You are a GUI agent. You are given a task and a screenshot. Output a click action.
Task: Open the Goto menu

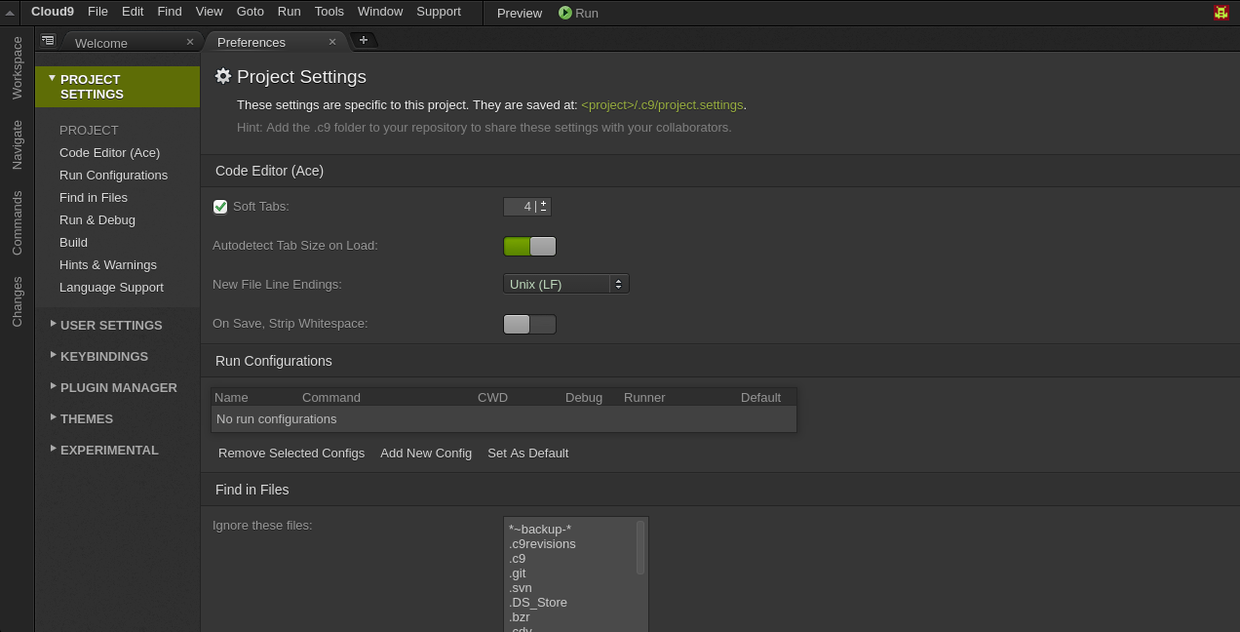[250, 12]
